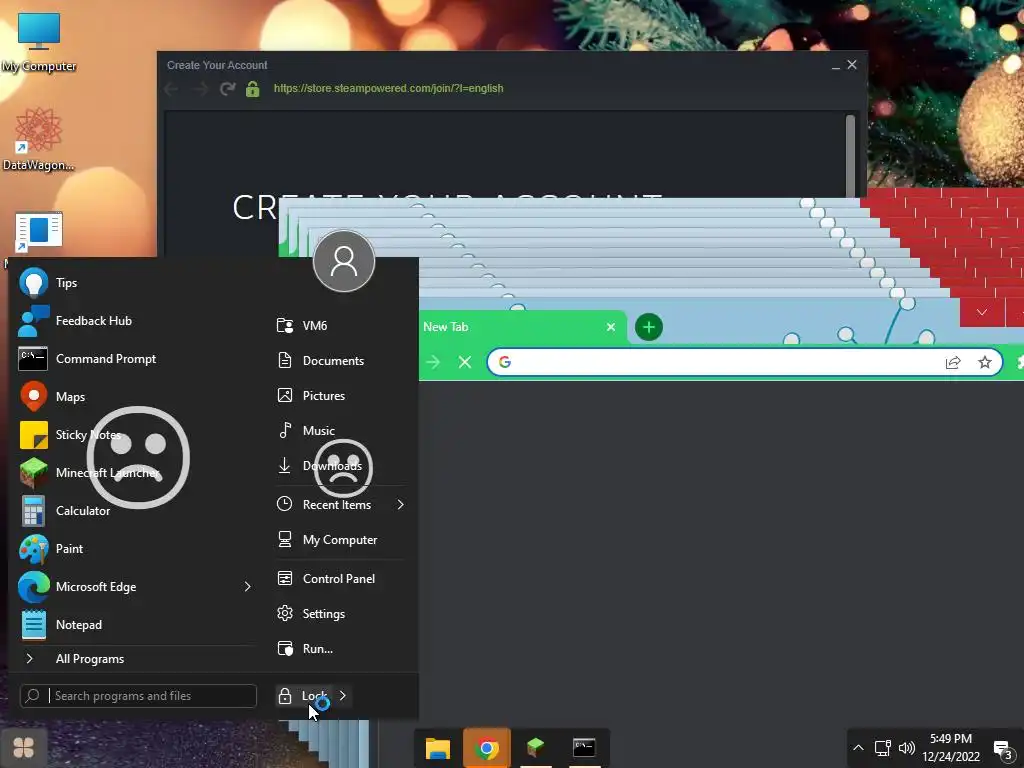1024x768 pixels.
Task: Expand Recent Items submenu arrow
Action: [400, 505]
